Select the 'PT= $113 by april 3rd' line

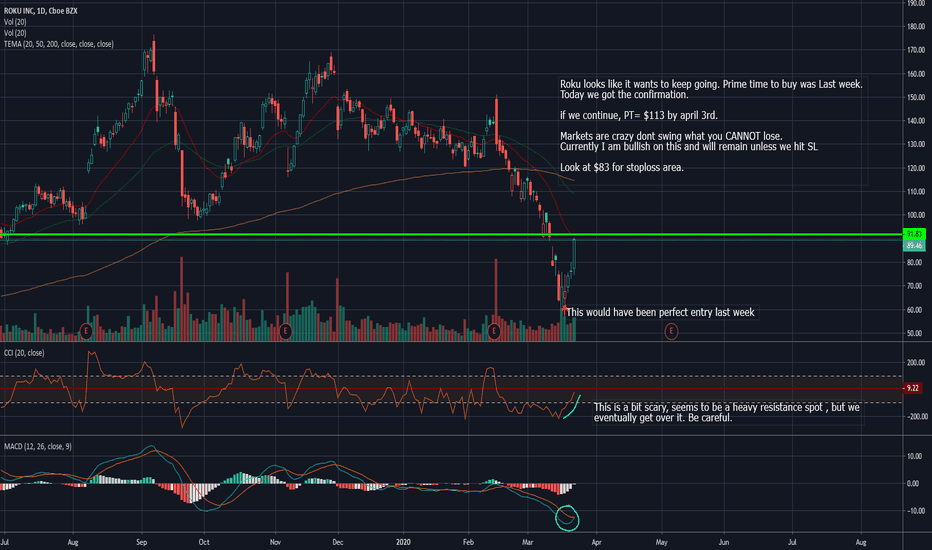639,115
